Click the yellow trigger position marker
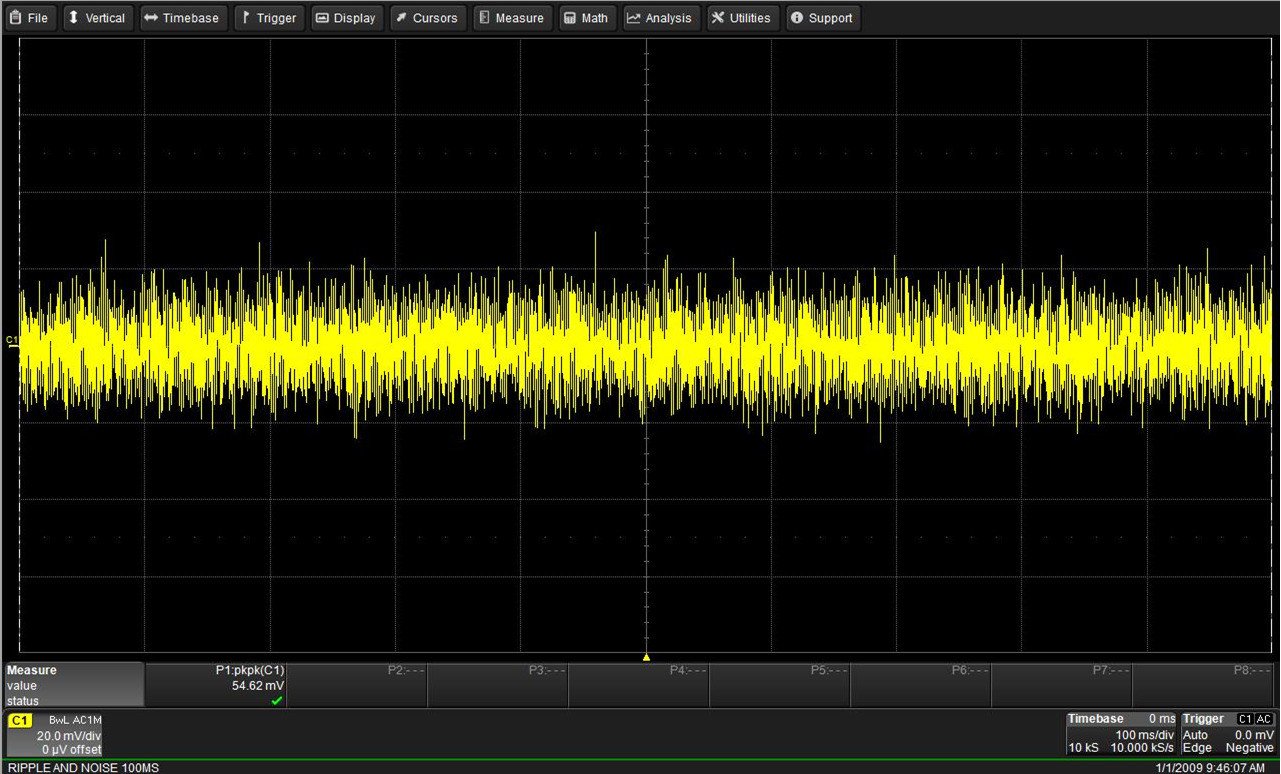Viewport: 1281px width, 774px height. point(646,657)
